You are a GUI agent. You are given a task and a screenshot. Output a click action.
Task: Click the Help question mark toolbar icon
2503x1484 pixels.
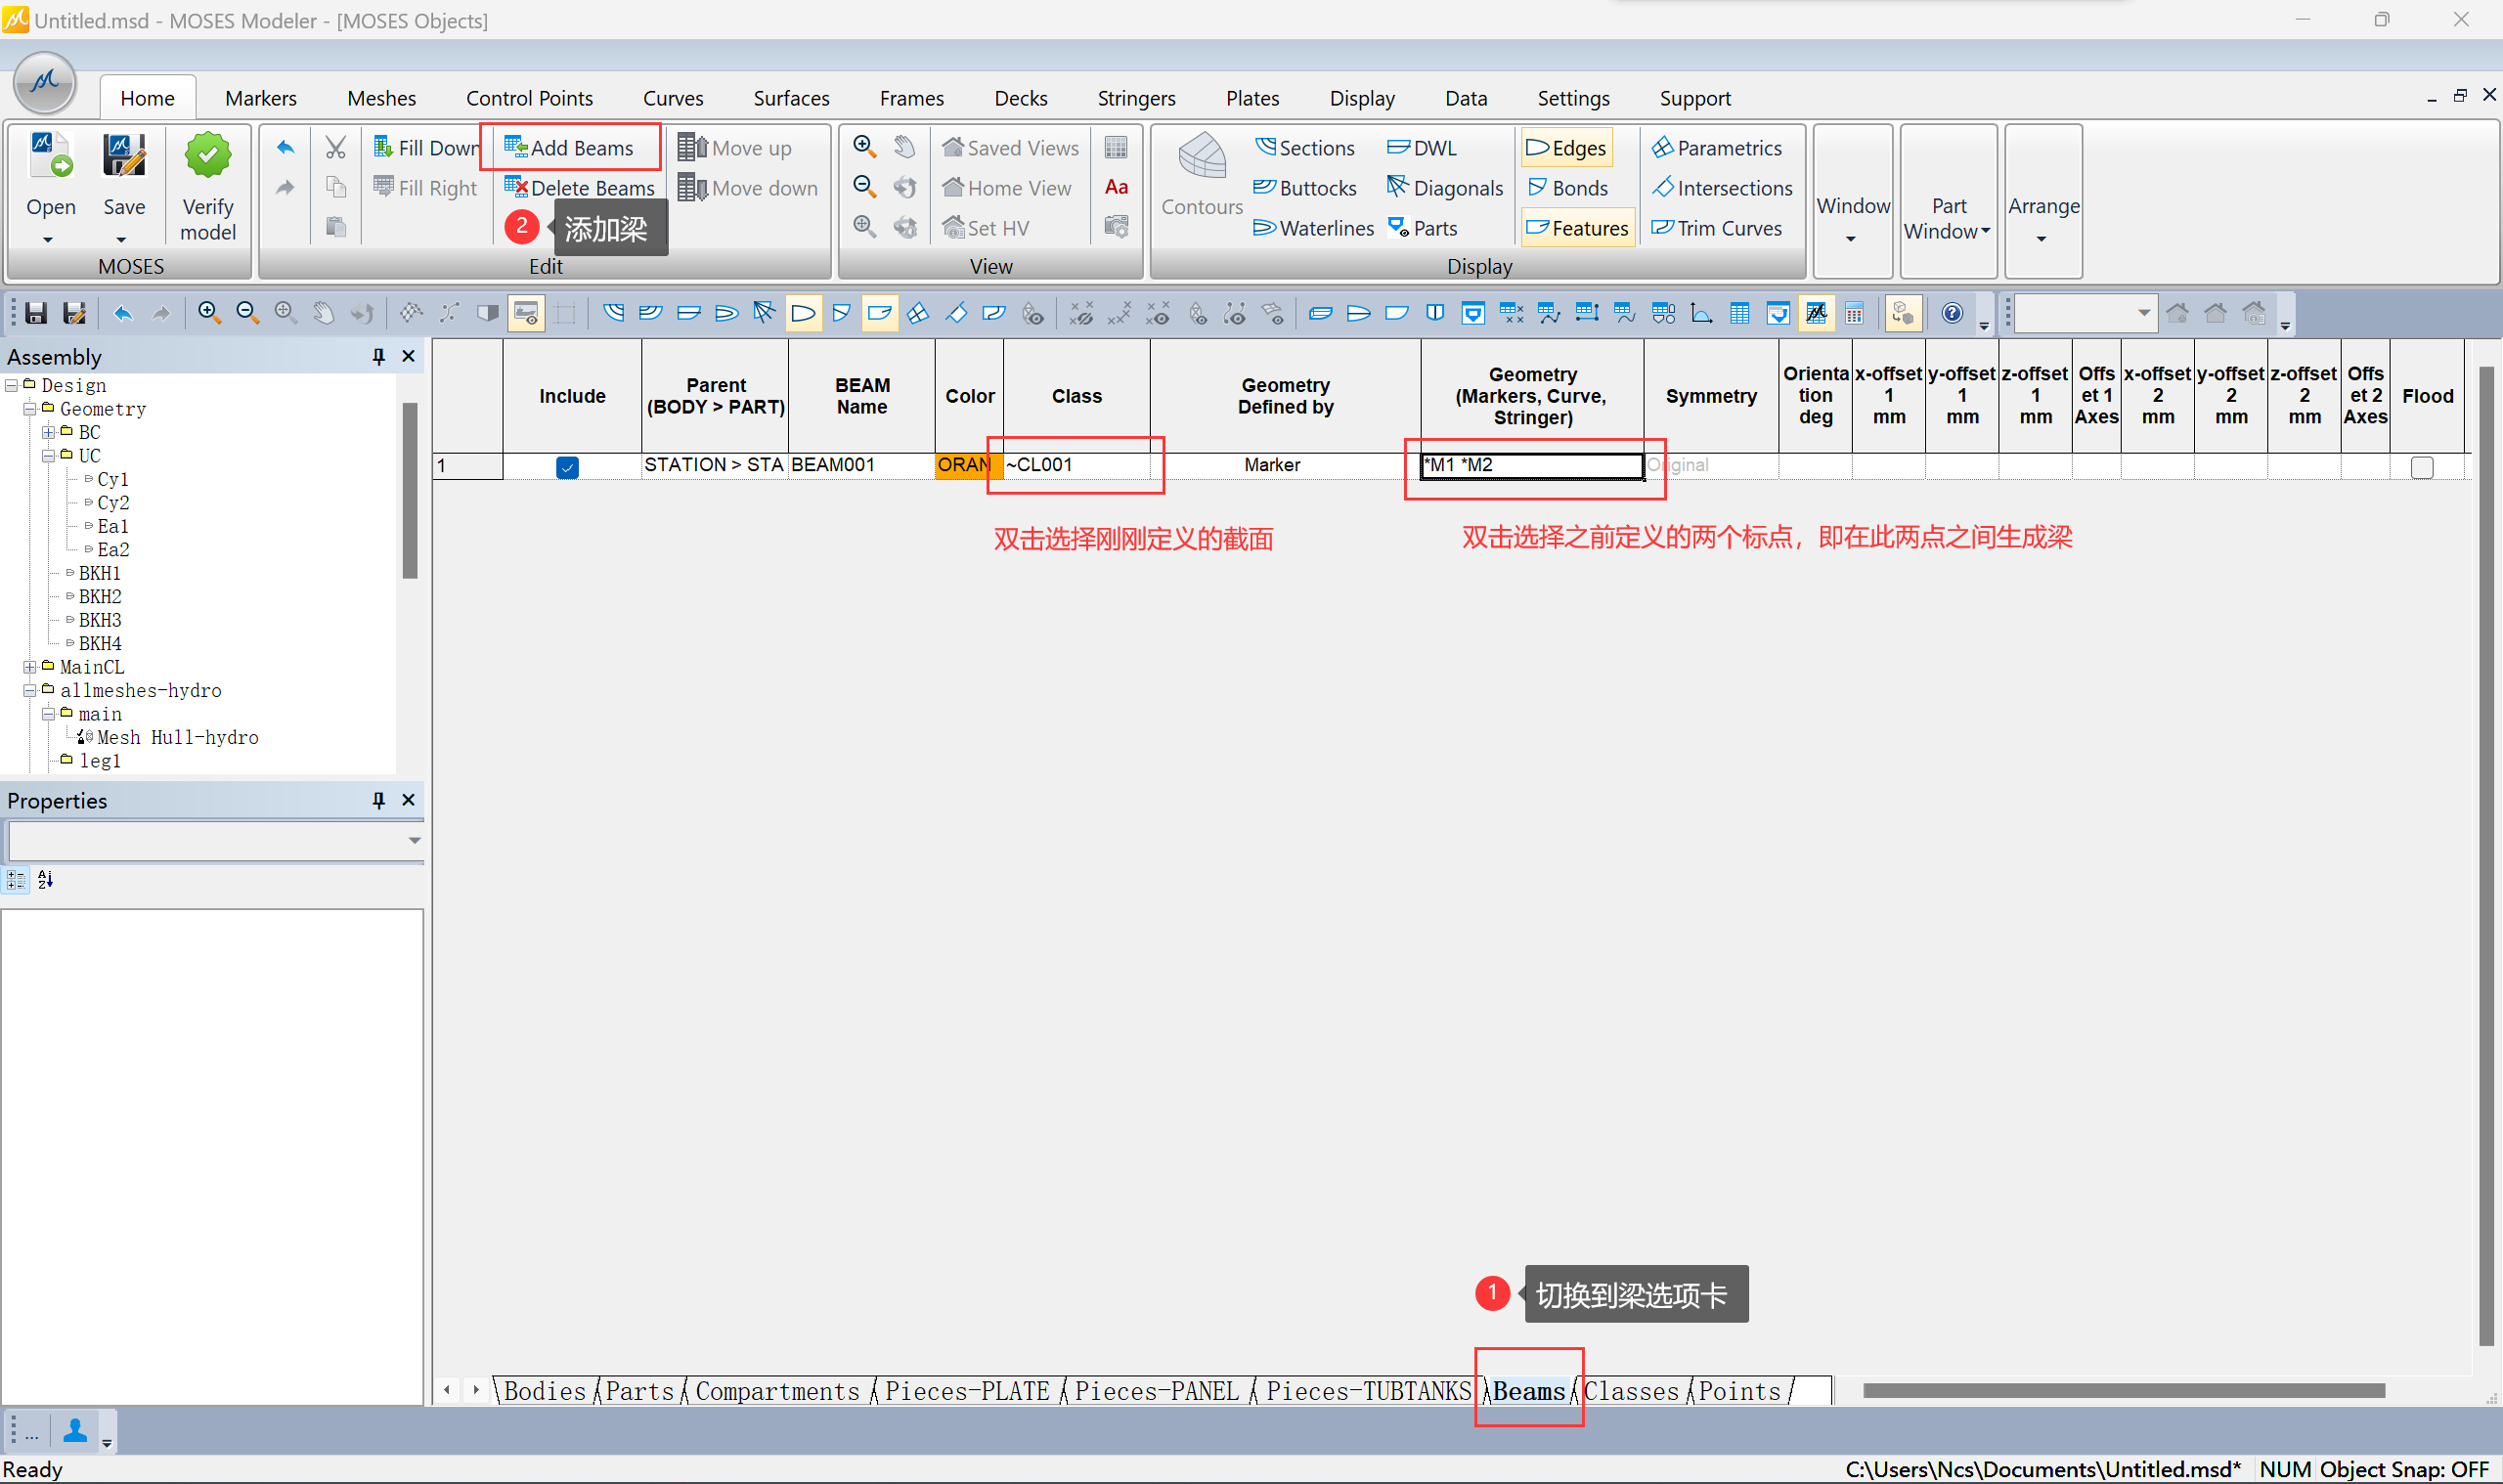click(x=1951, y=313)
